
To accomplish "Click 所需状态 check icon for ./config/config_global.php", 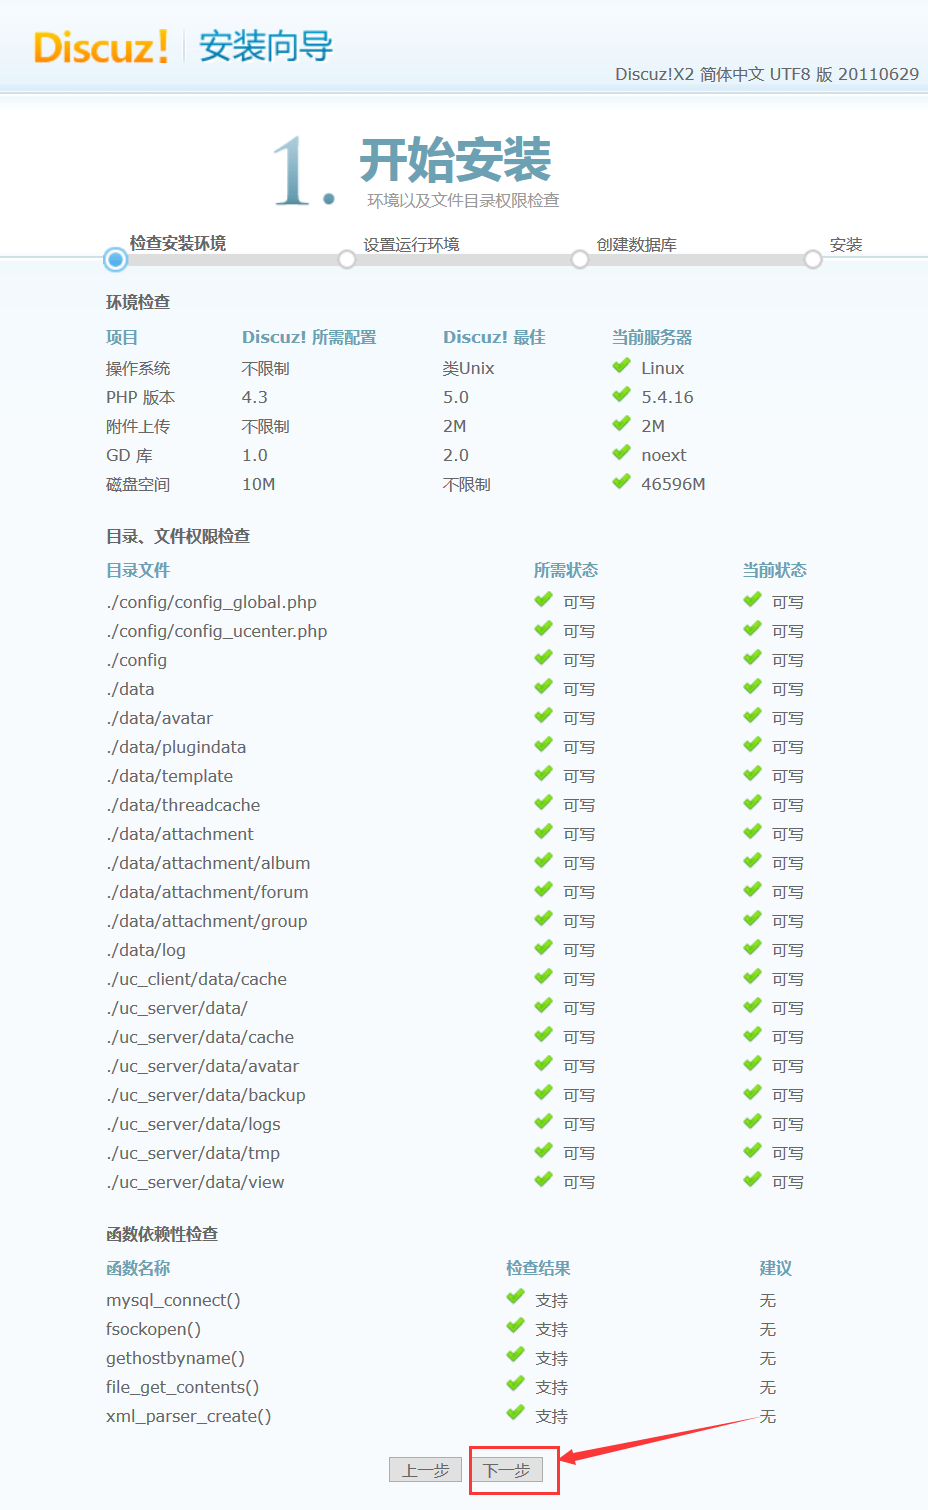I will tap(544, 600).
